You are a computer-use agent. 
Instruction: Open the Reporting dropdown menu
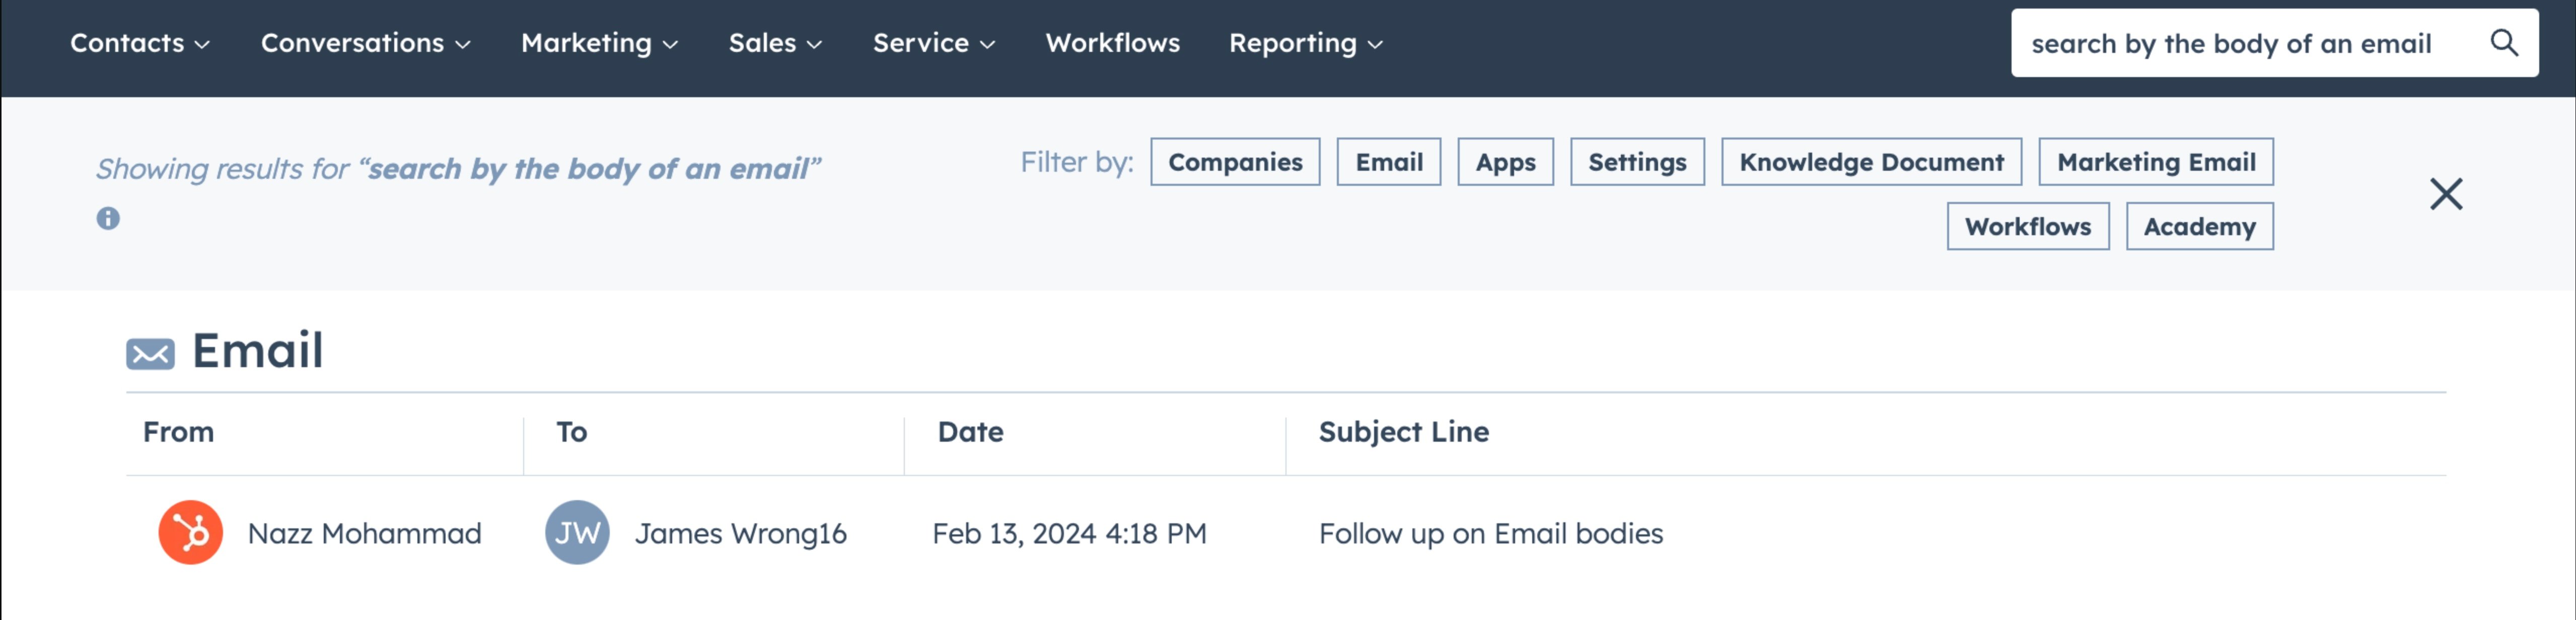[x=1305, y=43]
